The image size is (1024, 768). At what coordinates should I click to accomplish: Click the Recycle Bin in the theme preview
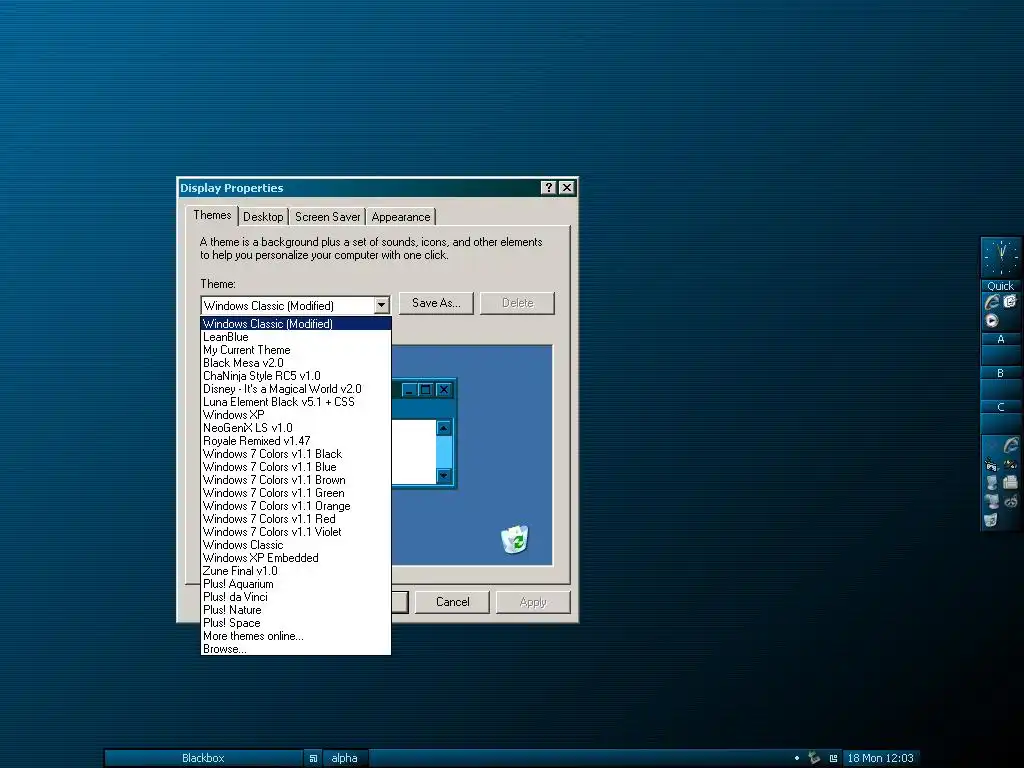pyautogui.click(x=515, y=539)
